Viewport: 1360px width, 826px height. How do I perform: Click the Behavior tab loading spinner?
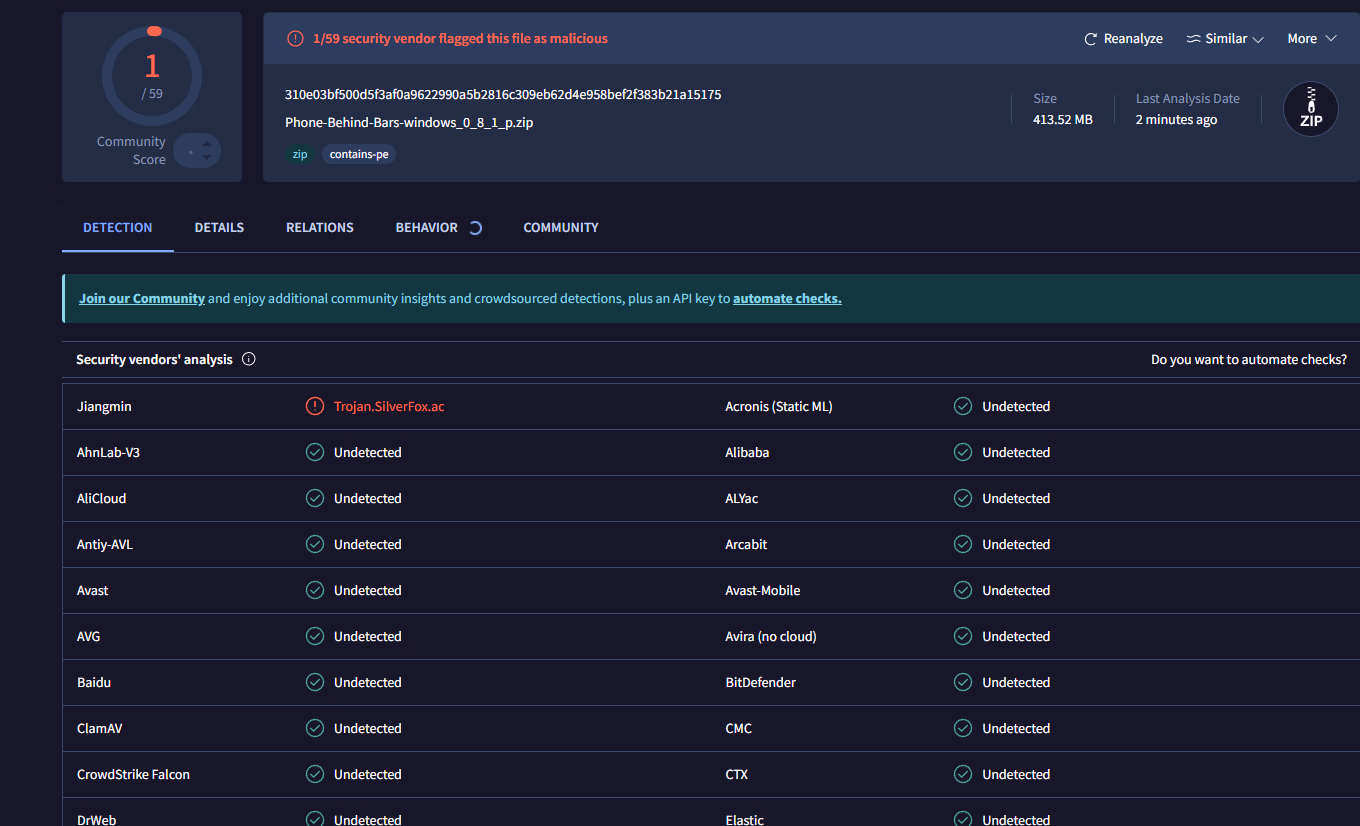[x=476, y=228]
